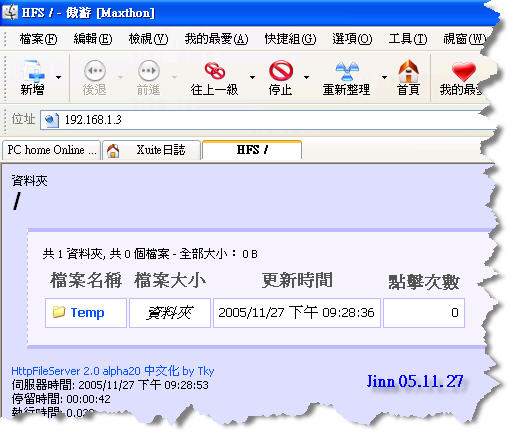The height and width of the screenshot is (432, 509).
Task: Click the New (新增) toolbar icon
Action: [33, 71]
